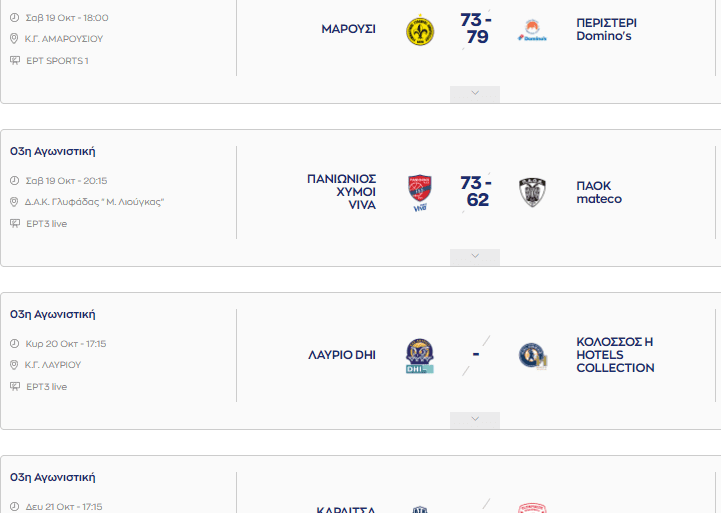Open ΚΟΛΟΣΣΟΣ H HOTELS COLLECTION team page

pyautogui.click(x=615, y=355)
